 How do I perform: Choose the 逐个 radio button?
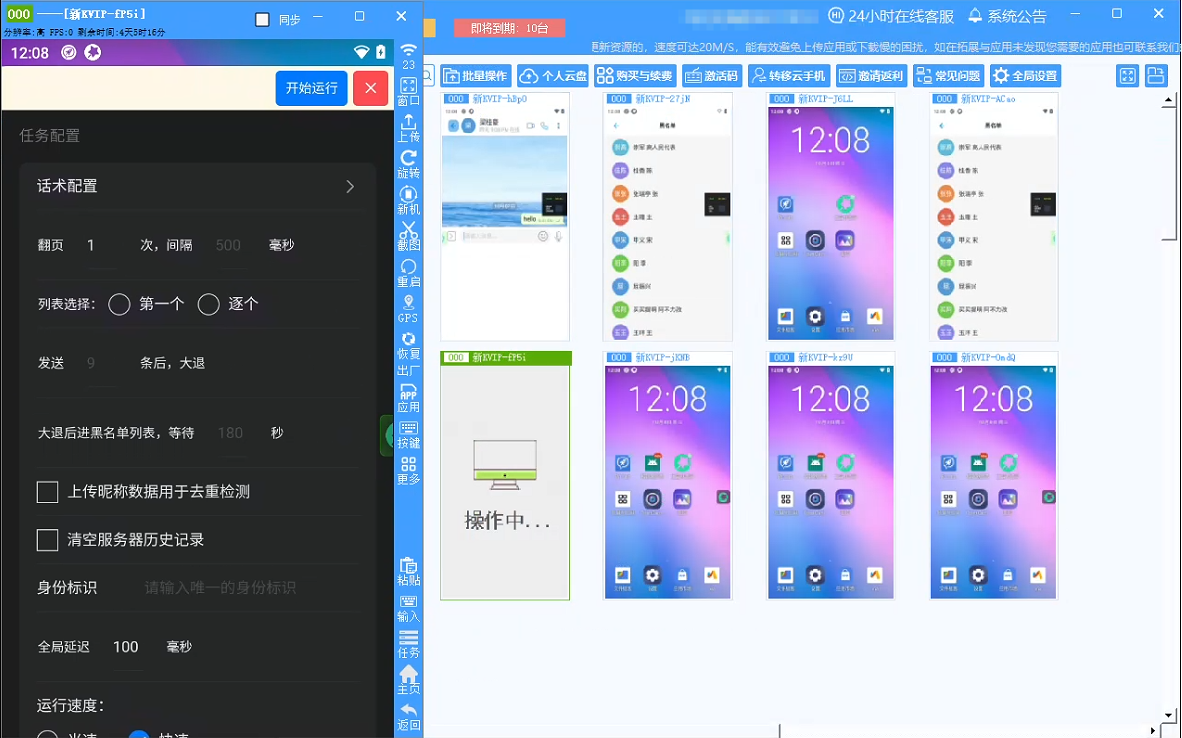[x=209, y=304]
